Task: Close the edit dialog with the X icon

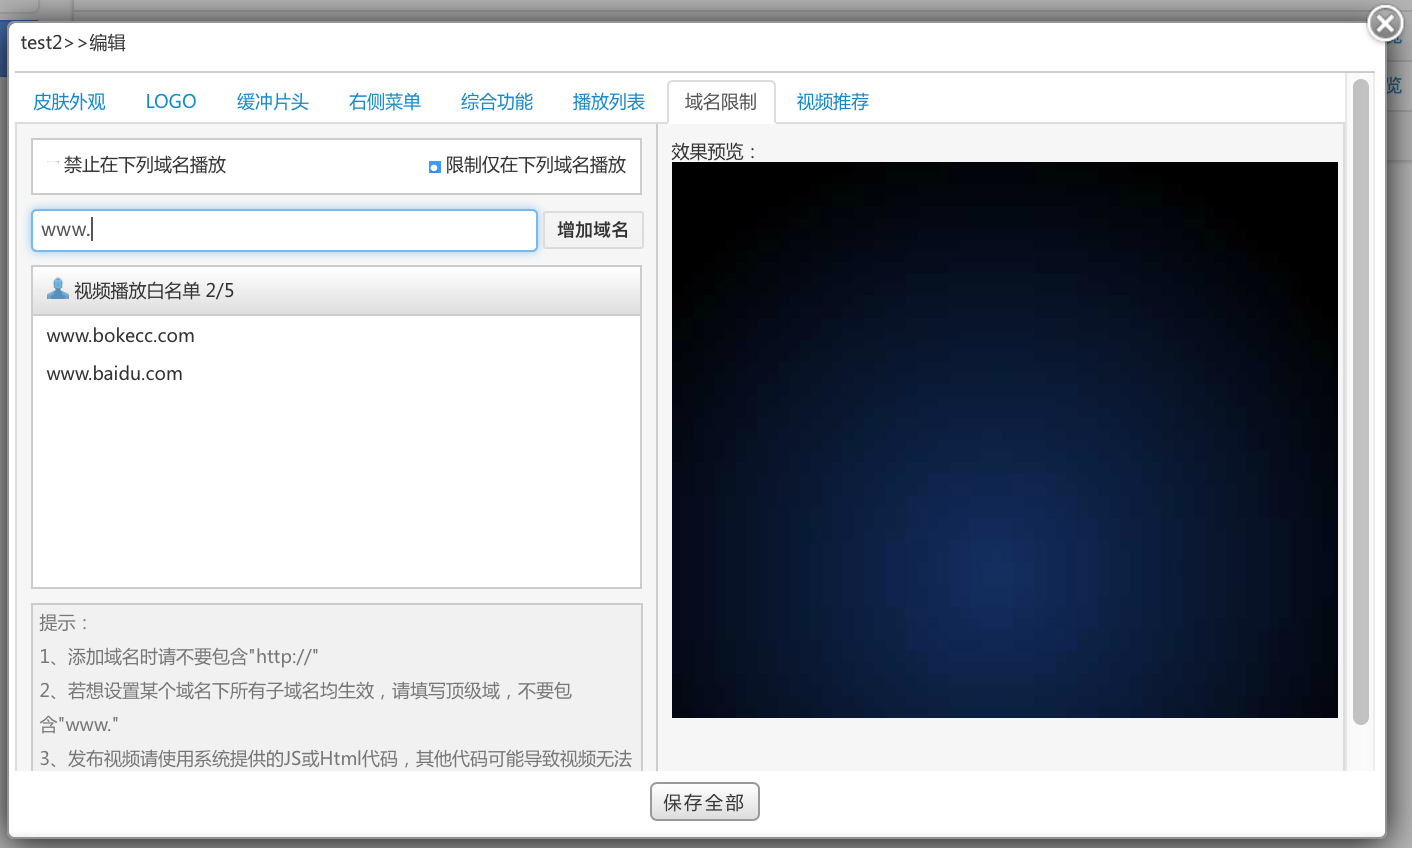Action: tap(1385, 22)
